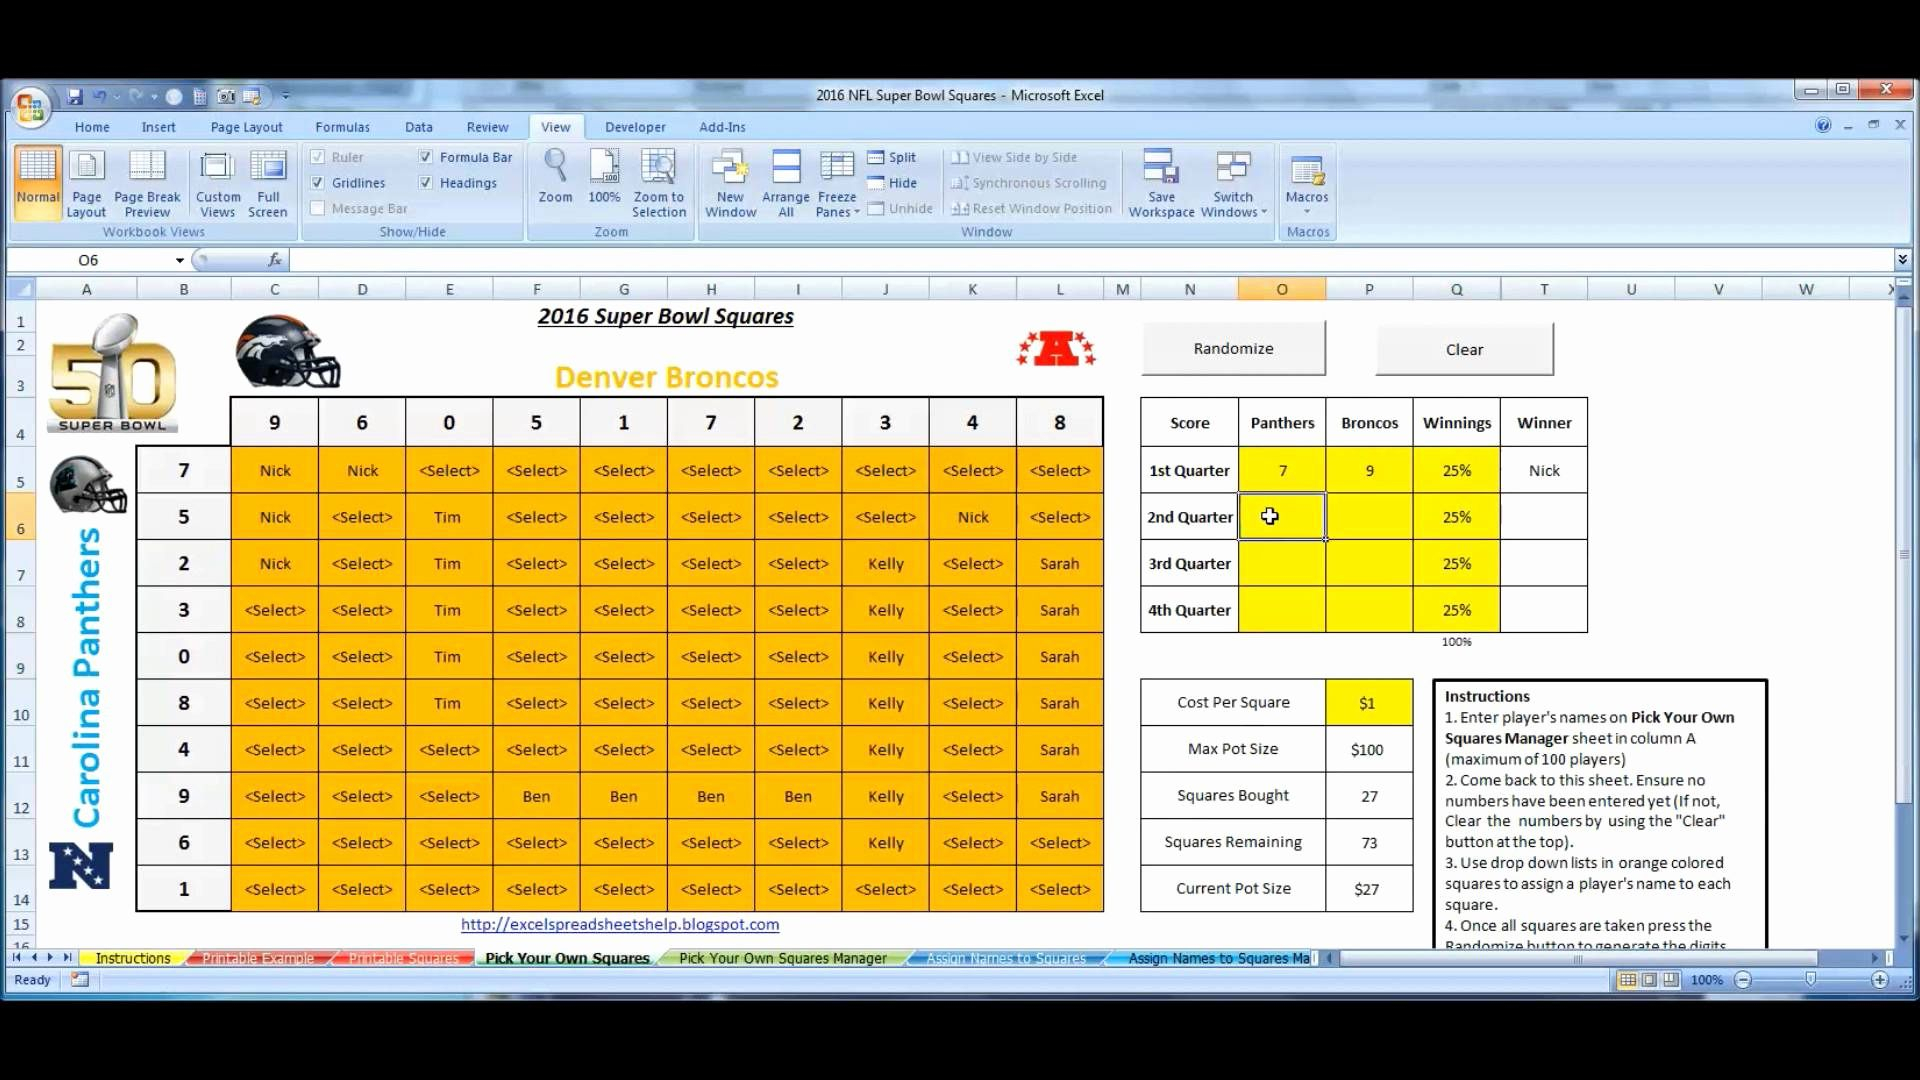Disable the Gridlines option
Screen dimensions: 1920x1080
tap(318, 182)
